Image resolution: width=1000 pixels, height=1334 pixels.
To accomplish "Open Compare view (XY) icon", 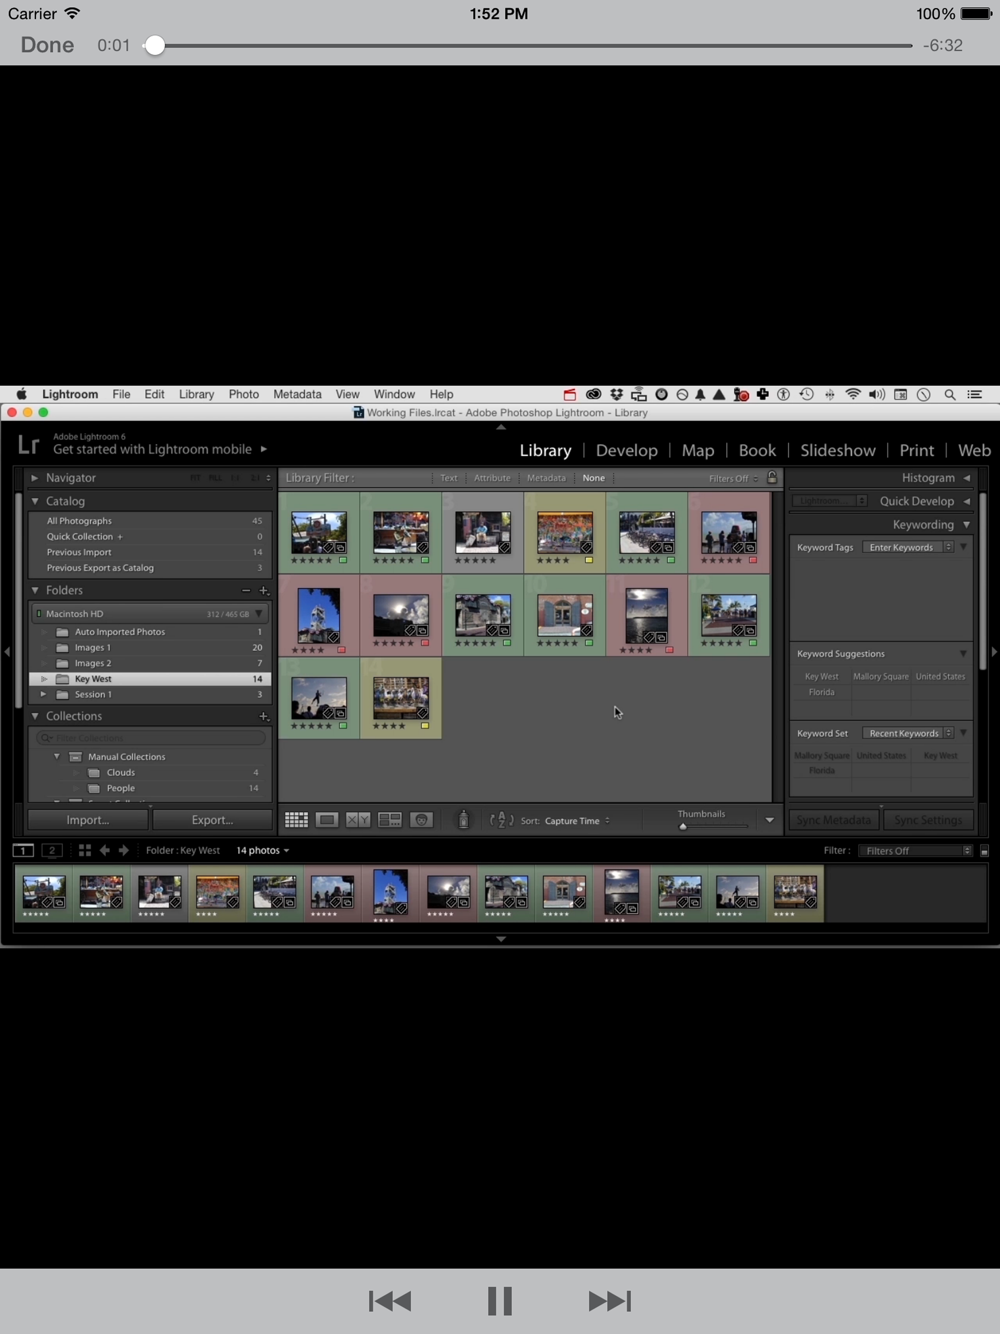I will coord(358,820).
